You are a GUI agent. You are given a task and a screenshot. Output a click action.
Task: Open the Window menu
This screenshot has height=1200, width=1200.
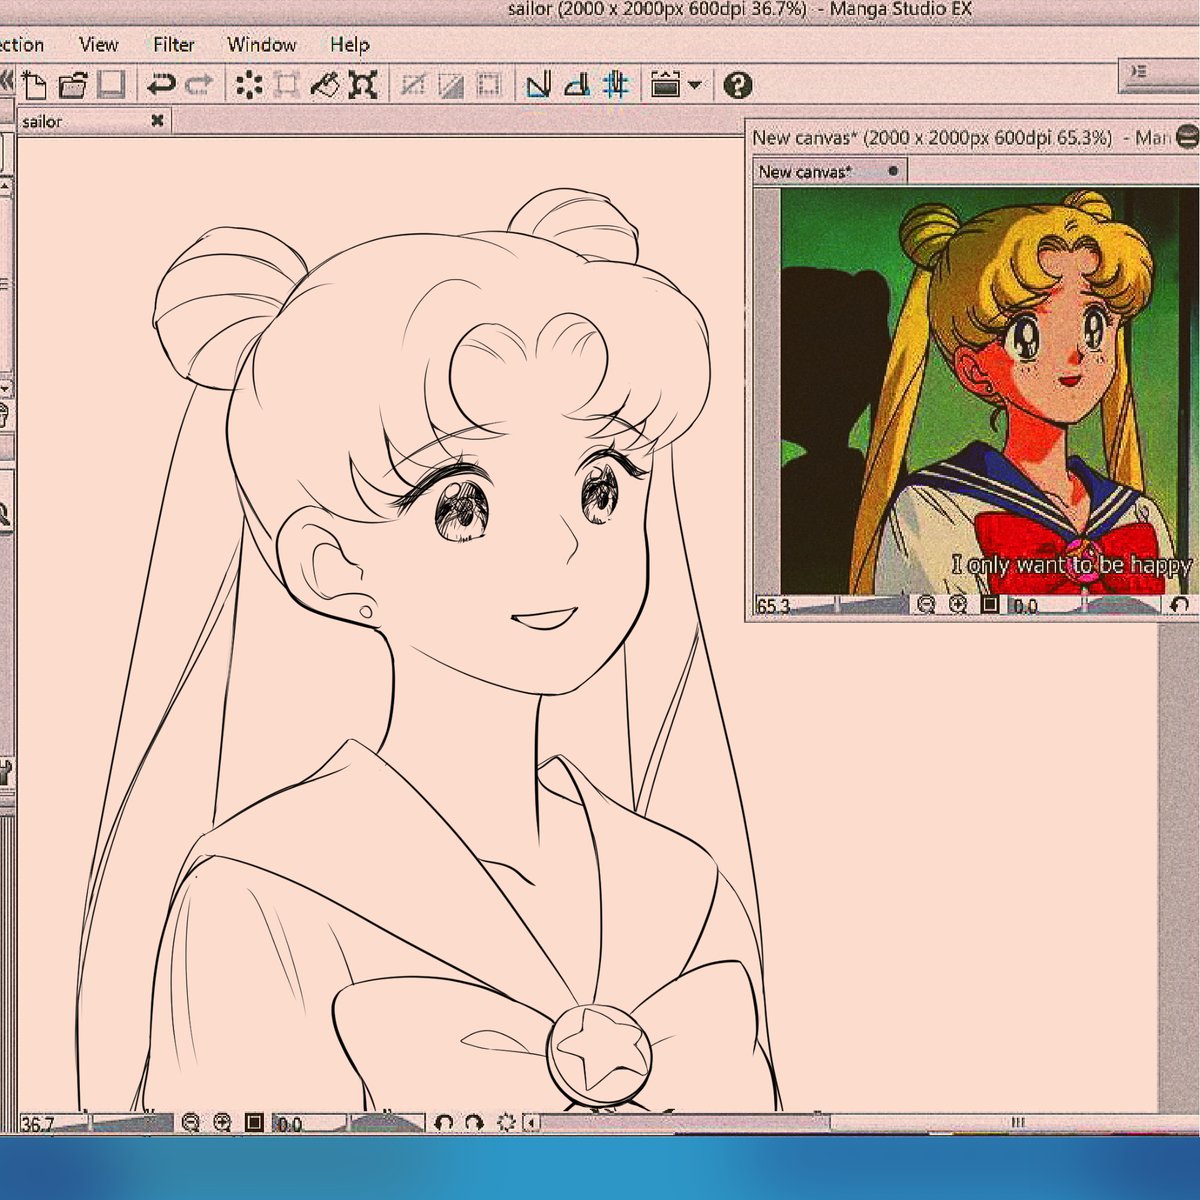(262, 44)
